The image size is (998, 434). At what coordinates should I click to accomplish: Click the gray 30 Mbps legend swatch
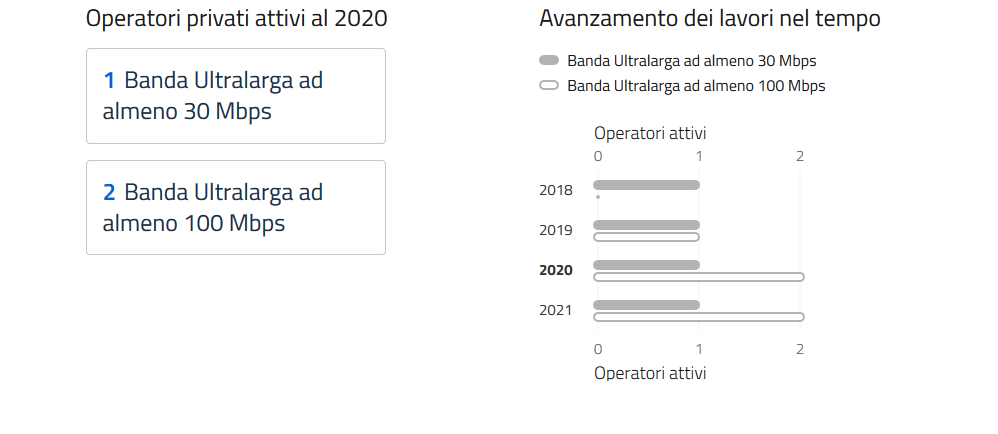[x=548, y=61]
